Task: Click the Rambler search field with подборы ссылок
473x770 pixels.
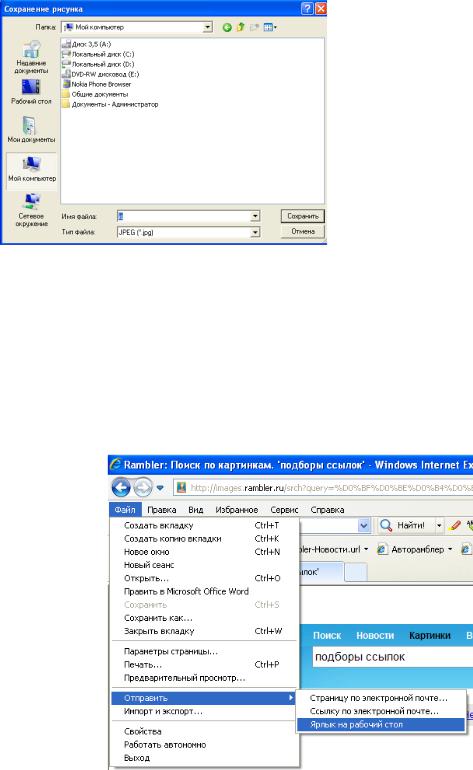Action: click(393, 658)
